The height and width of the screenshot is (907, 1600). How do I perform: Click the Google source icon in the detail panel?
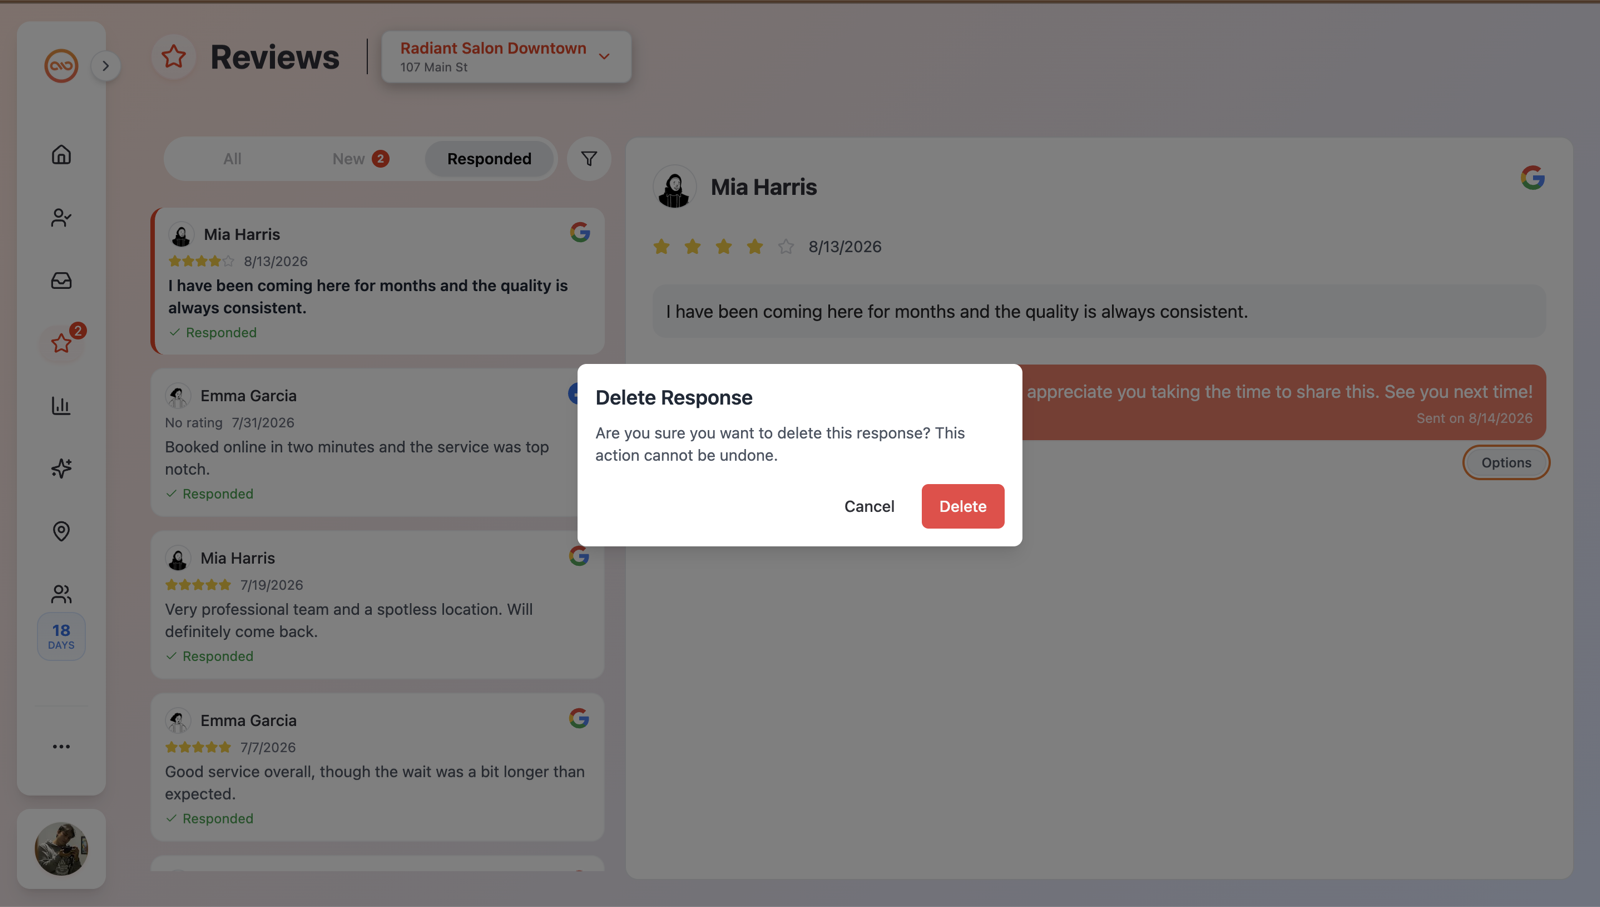(x=1533, y=178)
